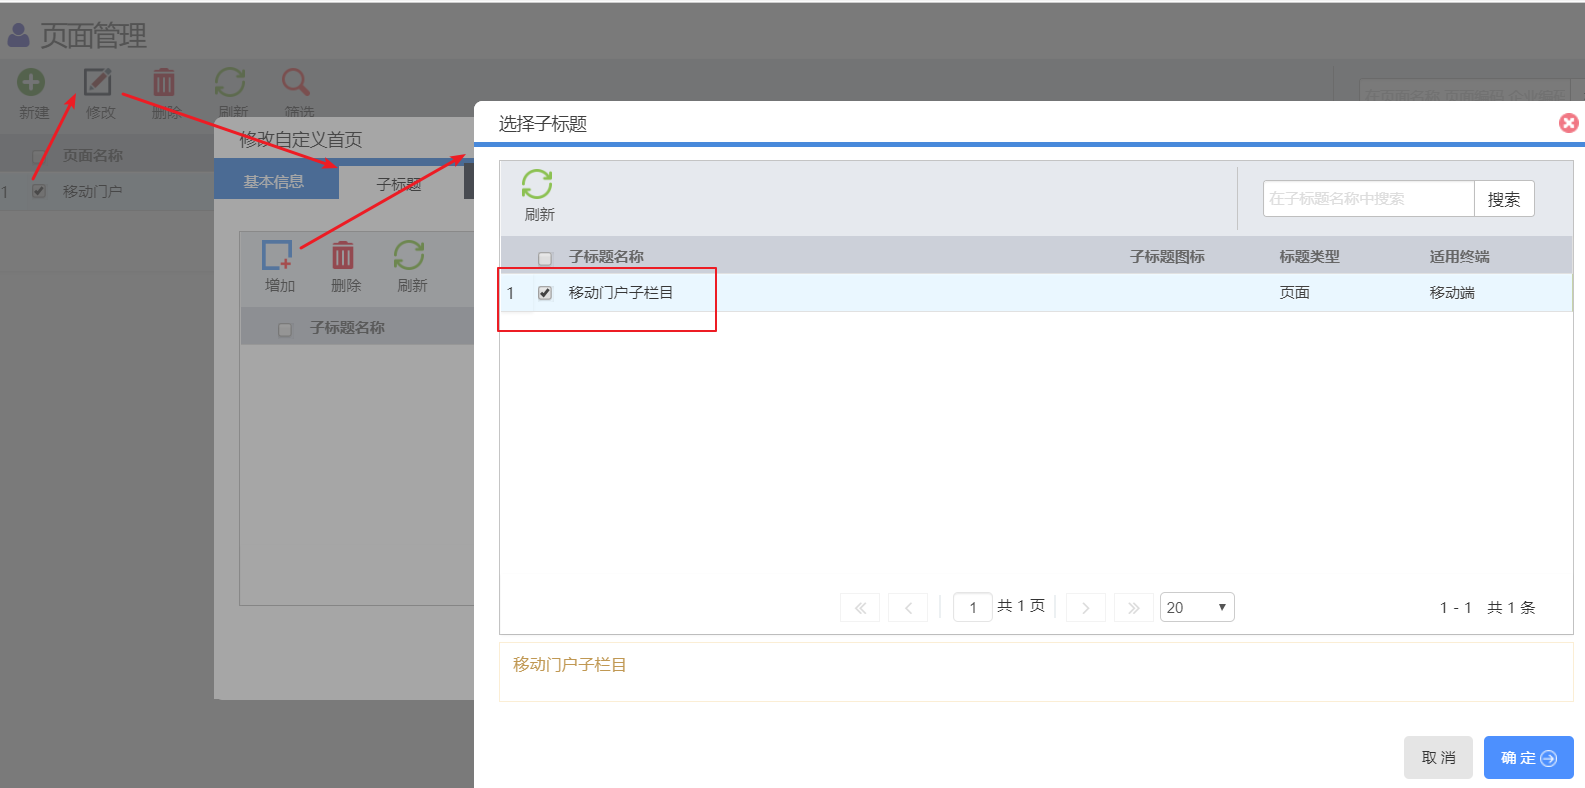Click the subtitle name search input field
The width and height of the screenshot is (1585, 788).
(1367, 199)
